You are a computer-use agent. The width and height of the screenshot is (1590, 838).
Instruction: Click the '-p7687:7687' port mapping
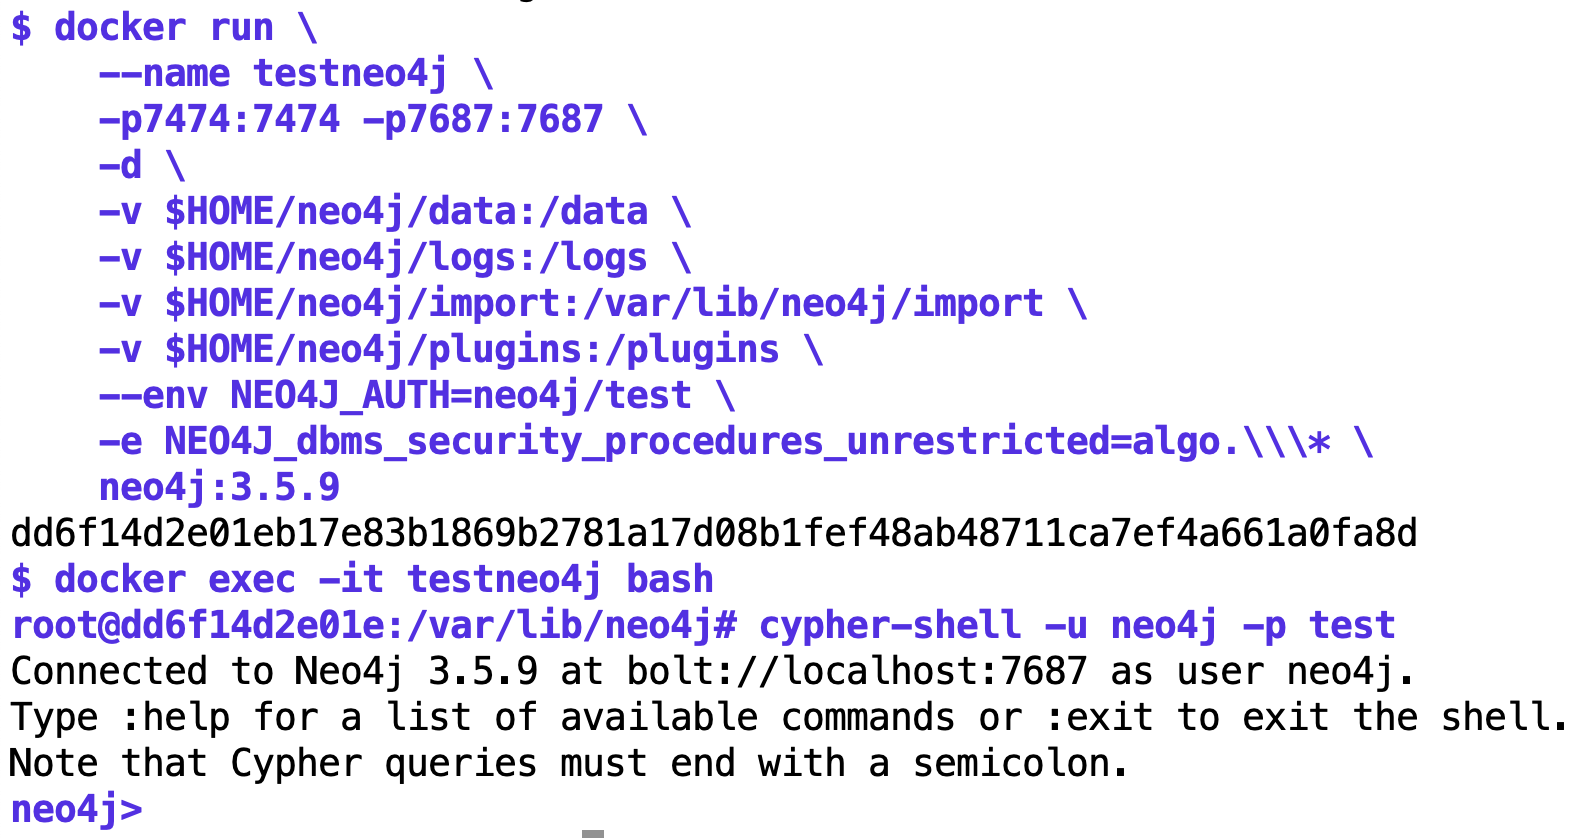pos(483,120)
